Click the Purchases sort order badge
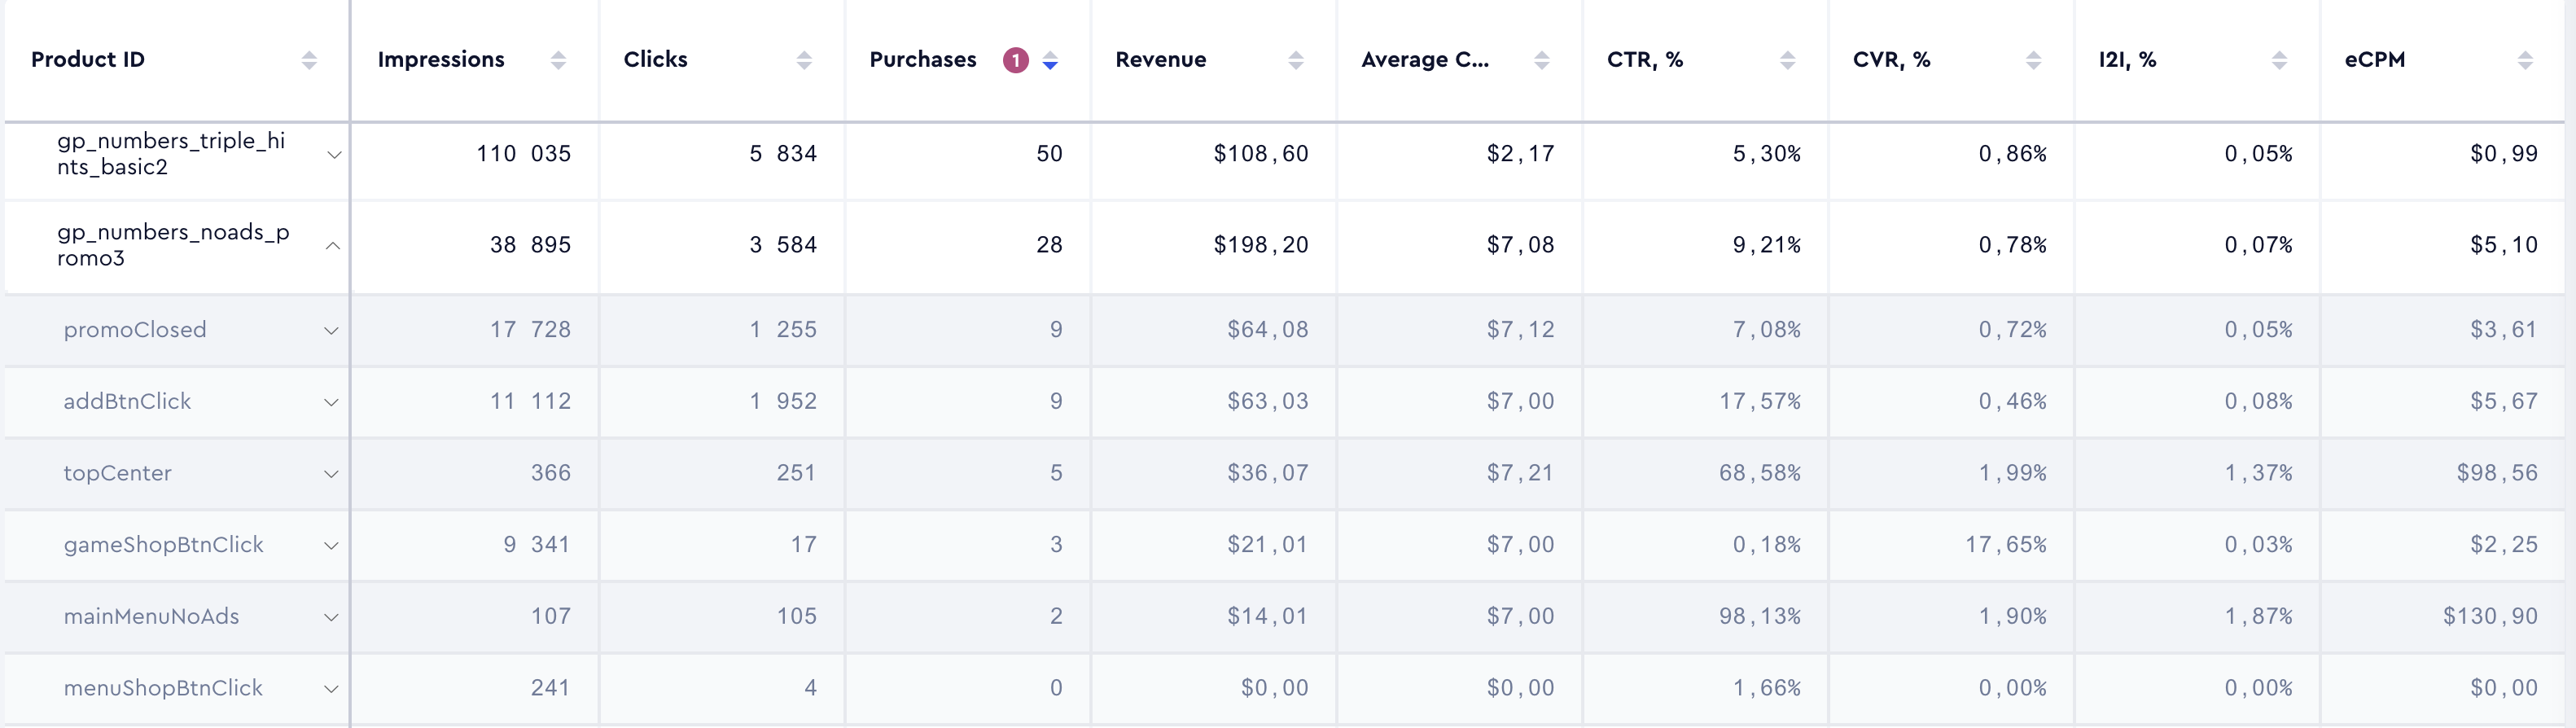Viewport: 2576px width, 728px height. click(1016, 60)
